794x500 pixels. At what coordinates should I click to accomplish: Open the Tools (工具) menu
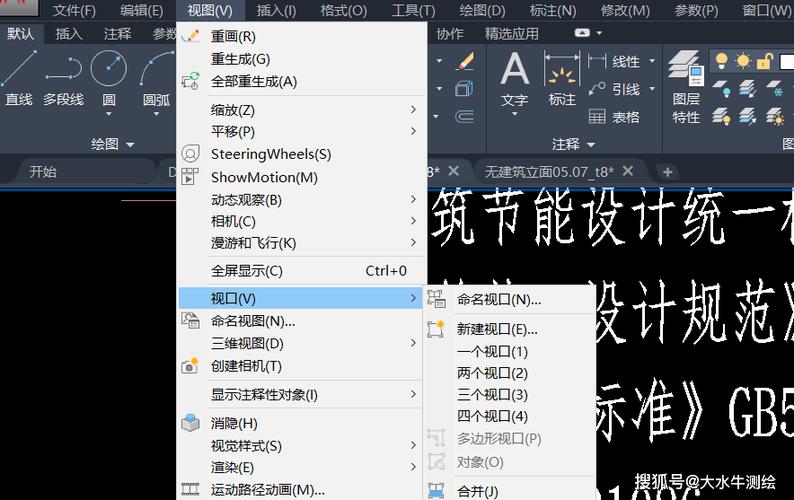point(413,10)
